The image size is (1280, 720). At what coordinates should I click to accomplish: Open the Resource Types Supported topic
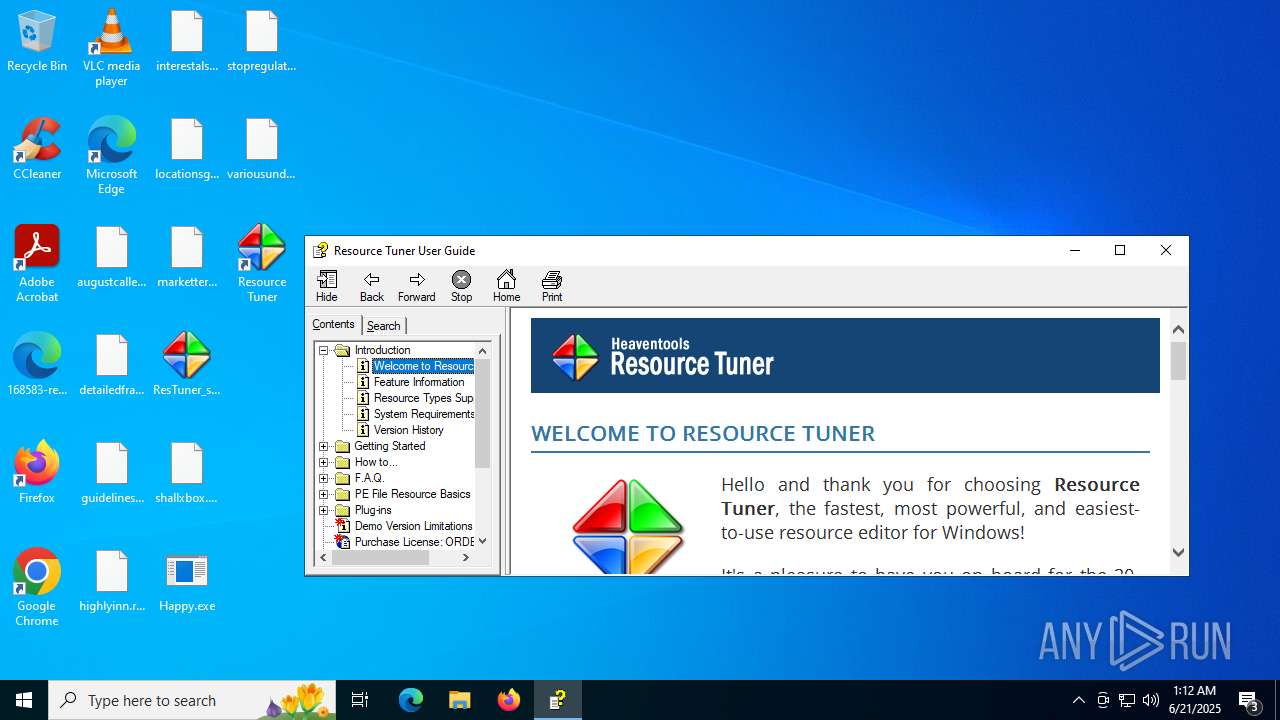(x=423, y=398)
